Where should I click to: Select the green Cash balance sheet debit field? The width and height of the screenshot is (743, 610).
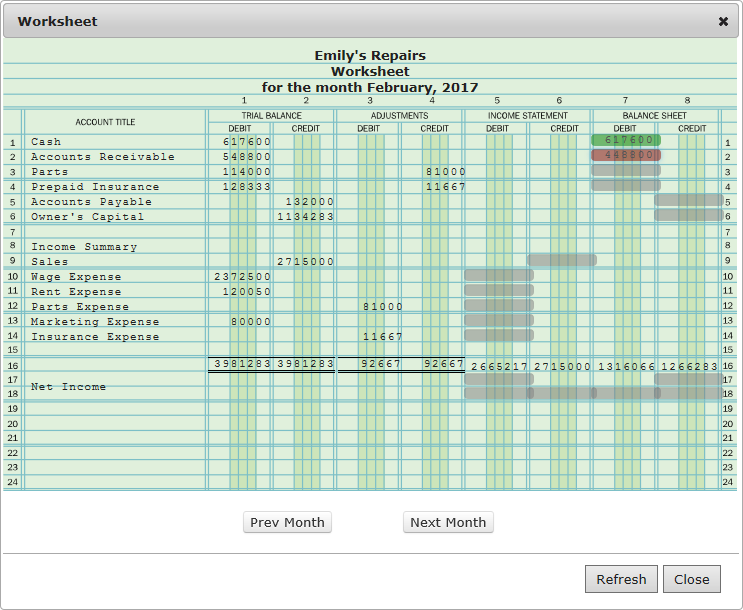point(626,140)
